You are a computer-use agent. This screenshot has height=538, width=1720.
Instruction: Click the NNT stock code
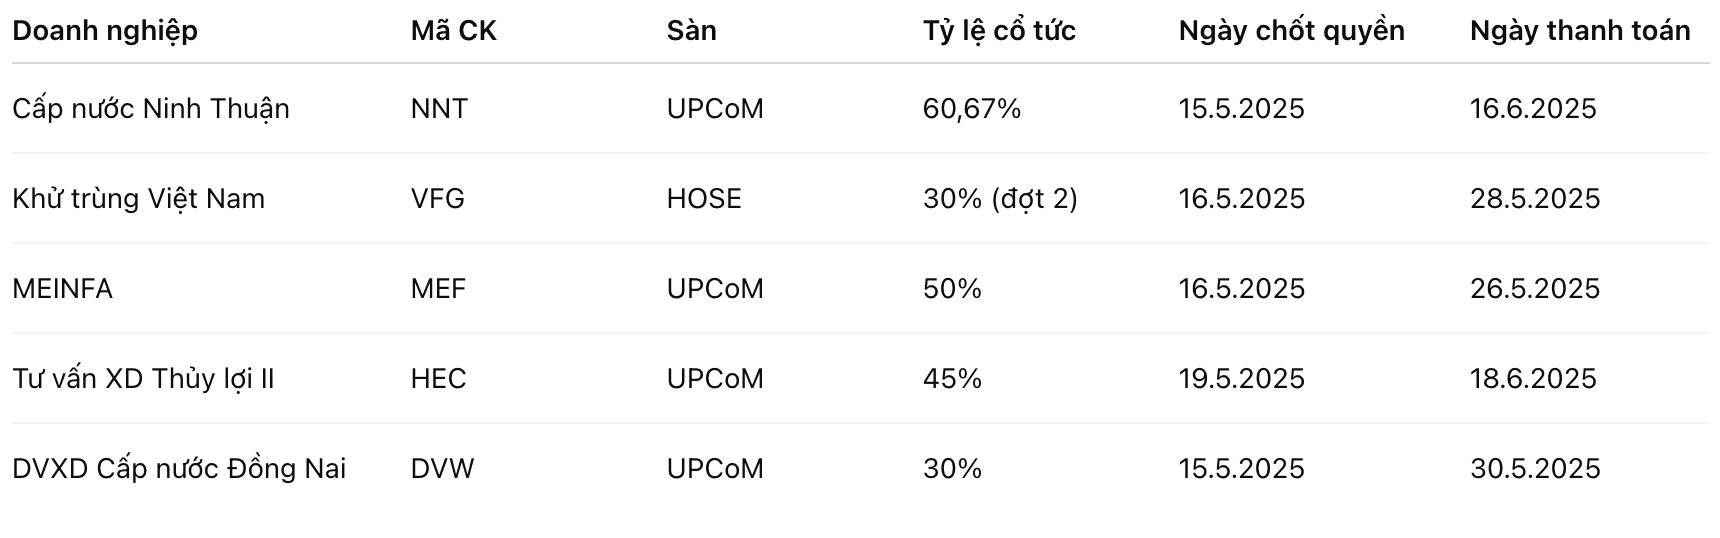[x=439, y=108]
